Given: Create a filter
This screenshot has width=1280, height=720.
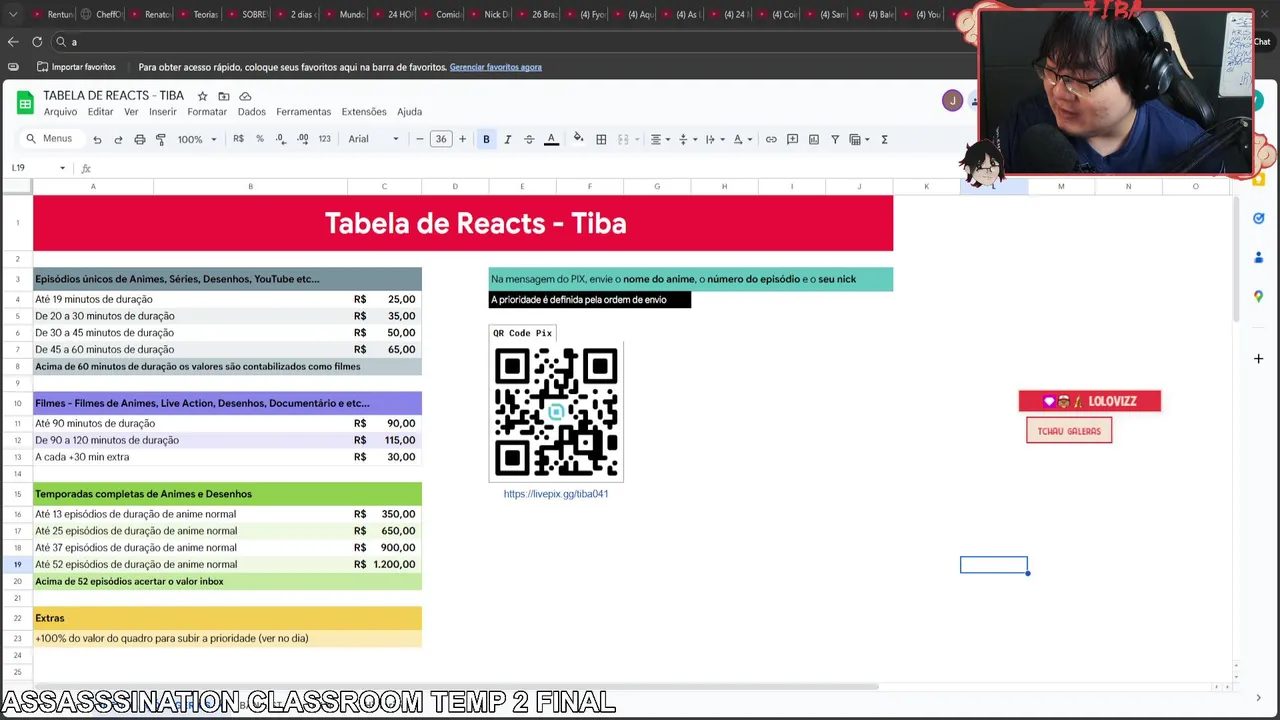Looking at the screenshot, I should pos(835,139).
